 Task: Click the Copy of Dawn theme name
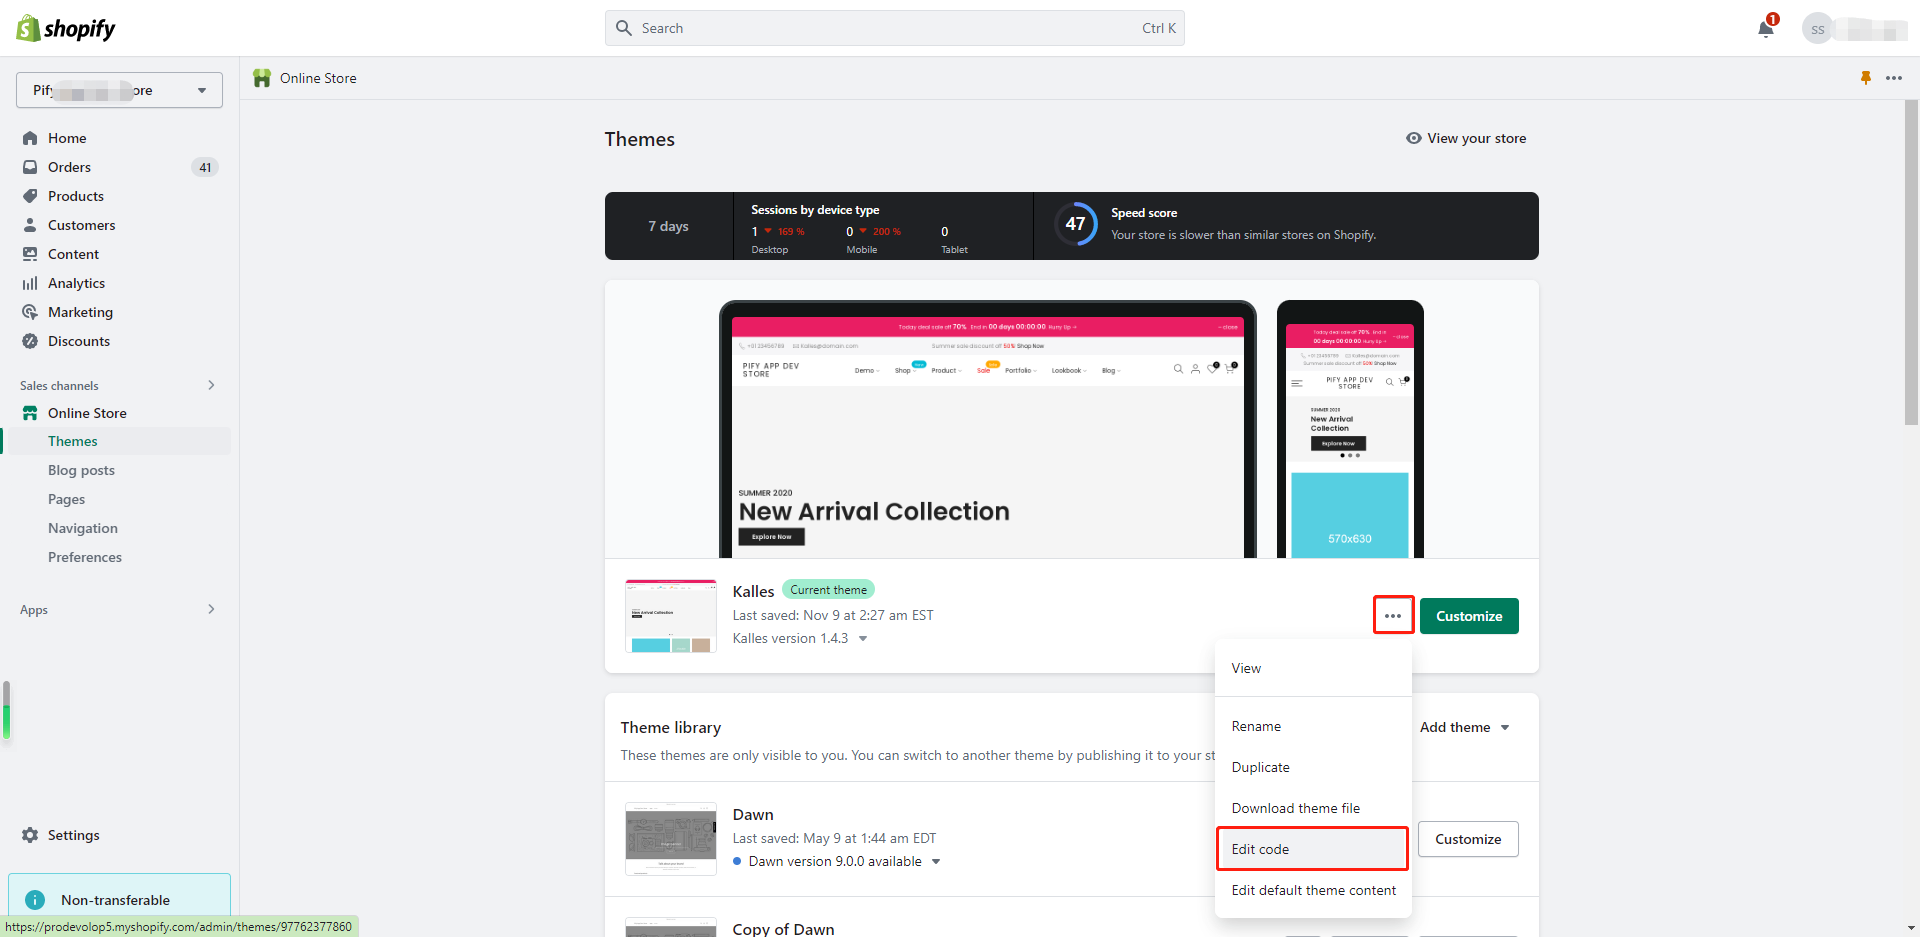[x=783, y=929]
